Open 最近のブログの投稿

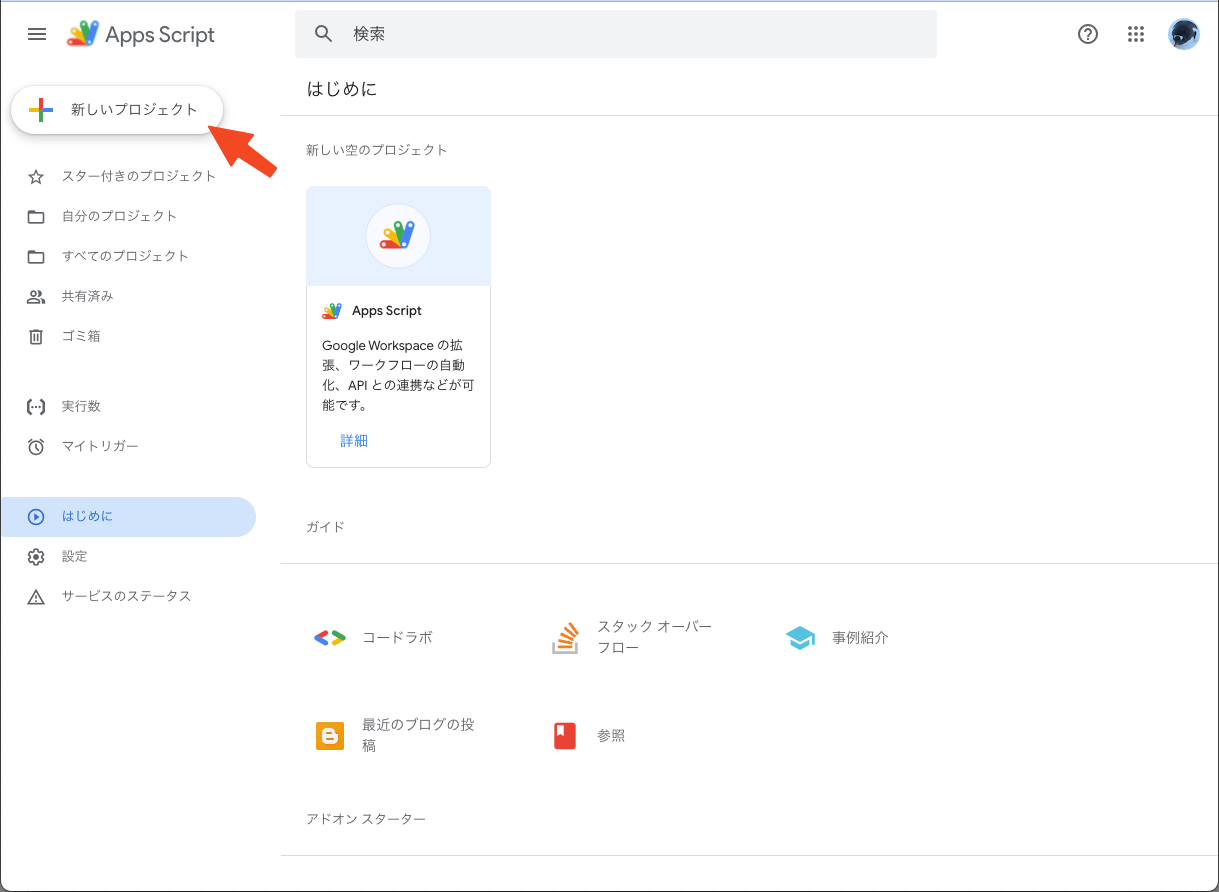click(x=418, y=735)
